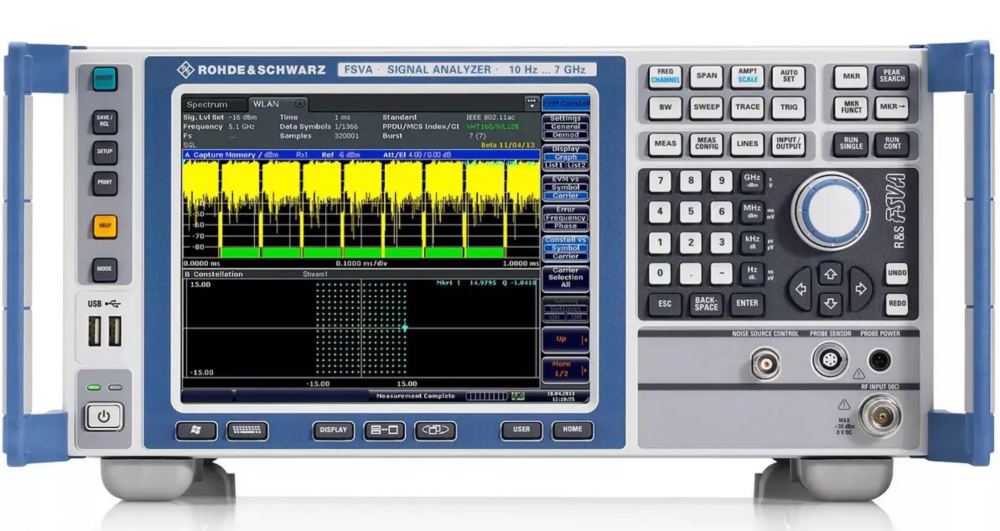
Task: Click the UNDO key
Action: point(896,273)
